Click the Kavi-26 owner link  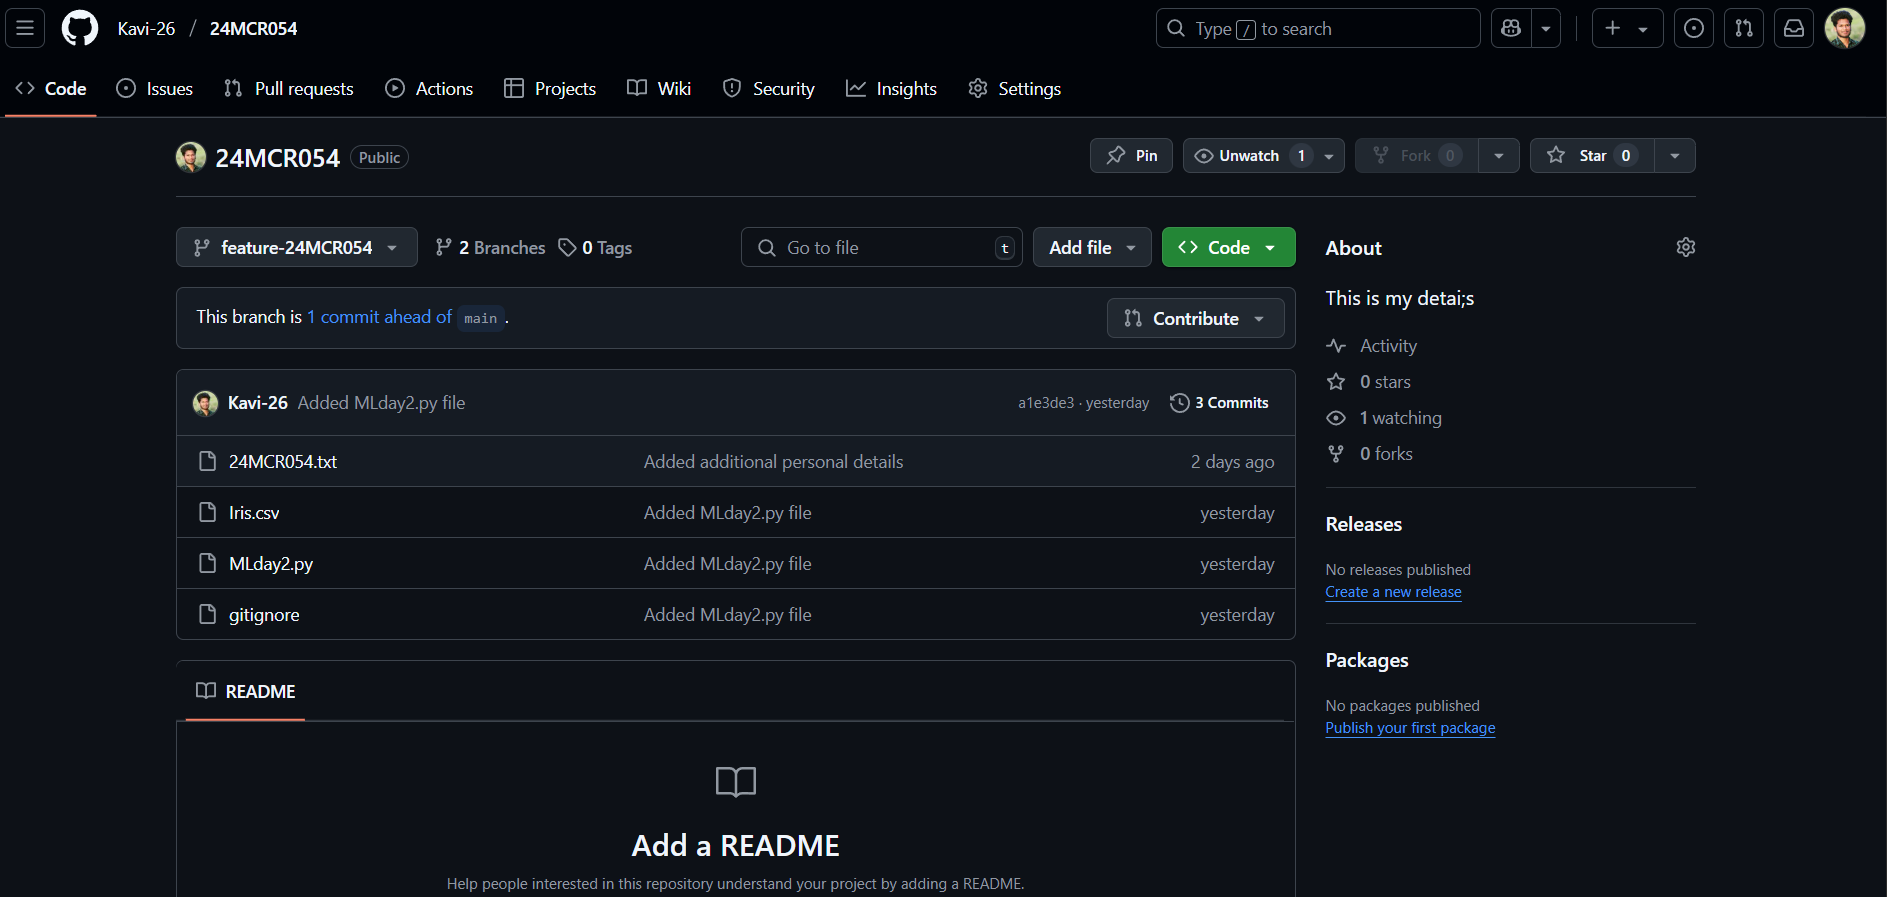pos(146,29)
